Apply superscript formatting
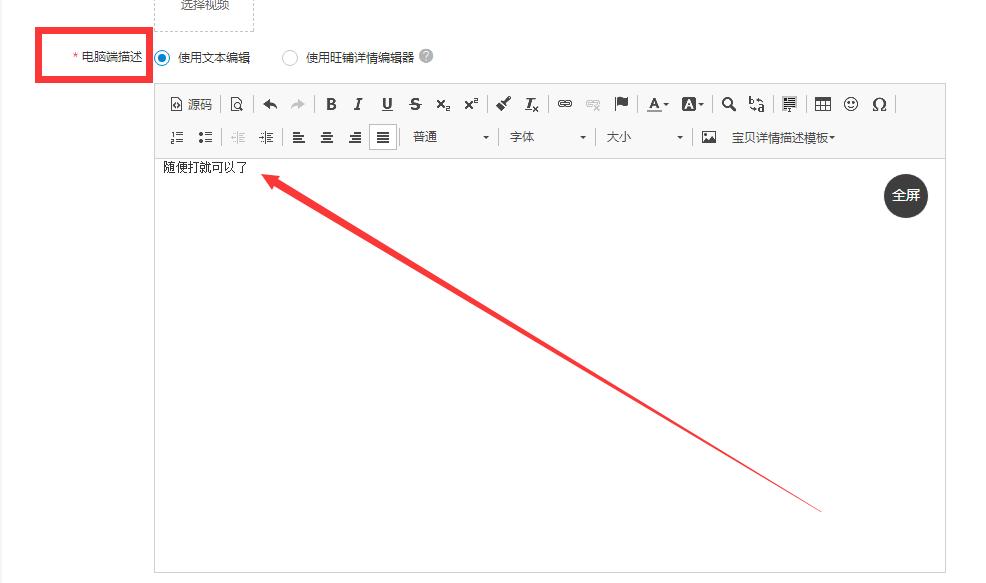This screenshot has width=986, height=583. 471,104
